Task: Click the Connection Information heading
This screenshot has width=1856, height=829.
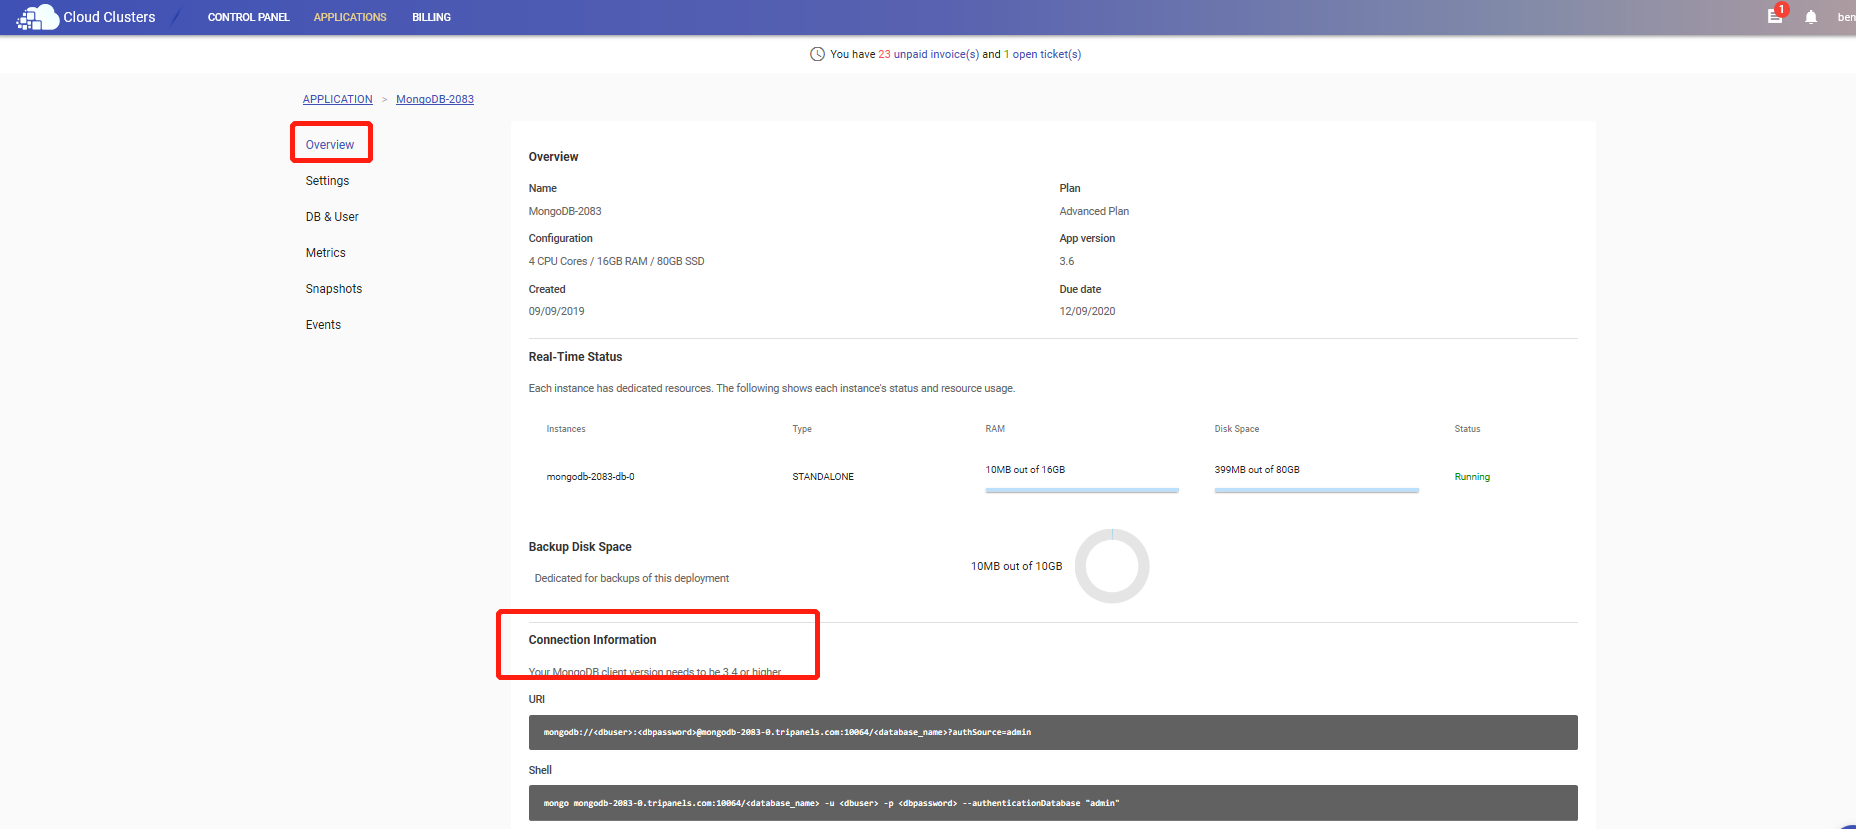Action: [592, 640]
